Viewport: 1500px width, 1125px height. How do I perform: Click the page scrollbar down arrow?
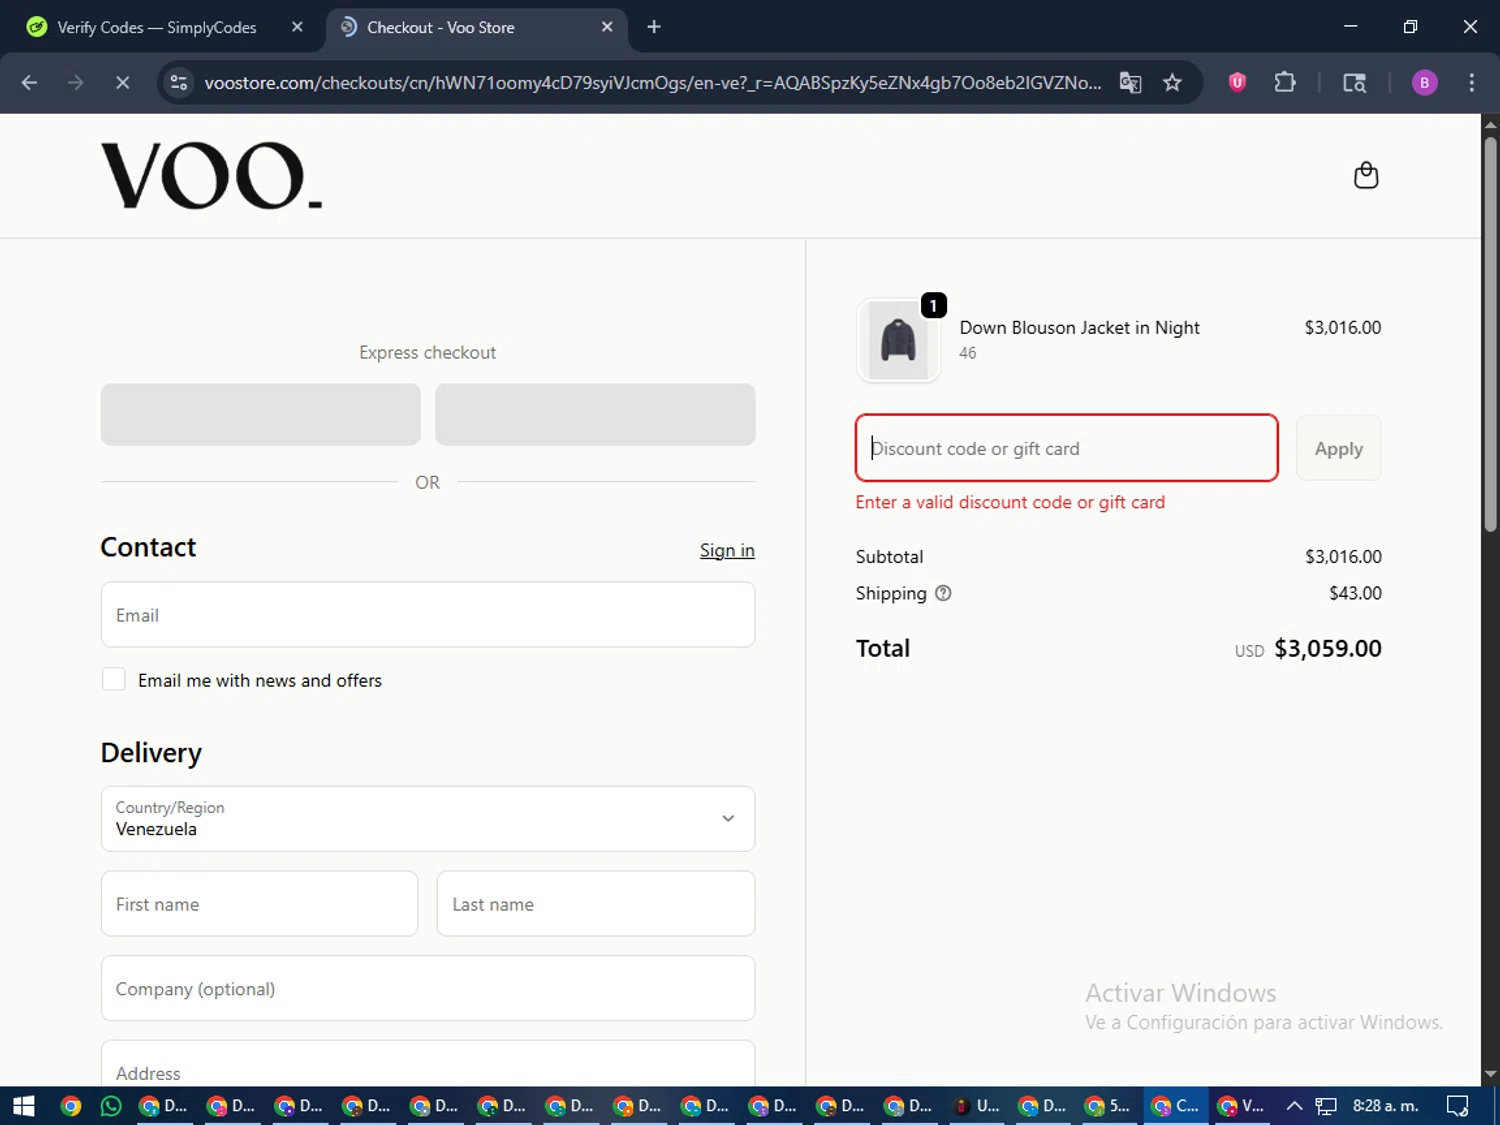[1490, 1074]
